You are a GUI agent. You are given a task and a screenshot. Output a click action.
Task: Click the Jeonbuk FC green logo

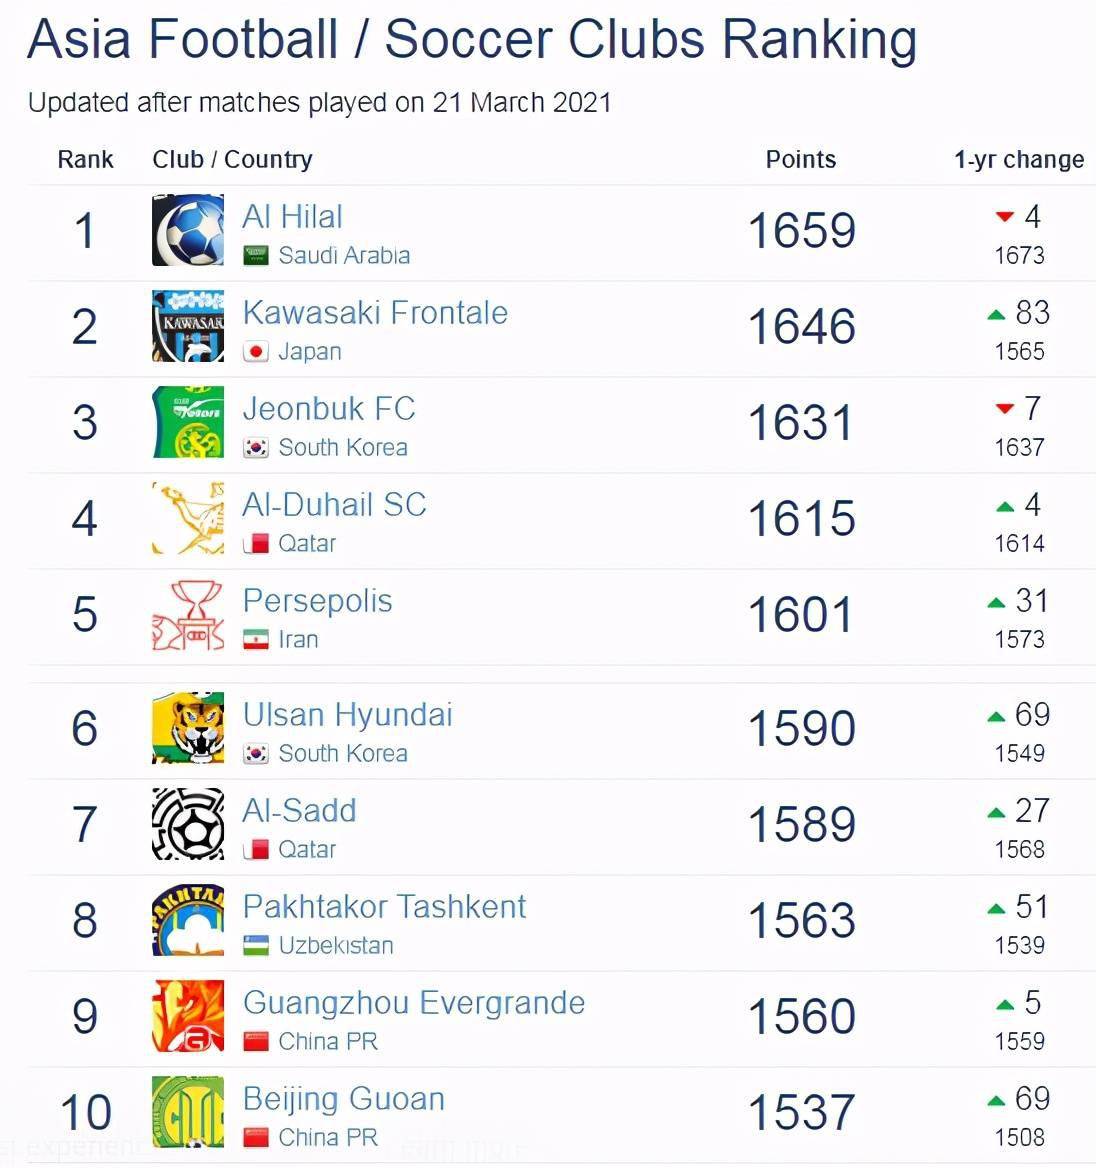188,422
